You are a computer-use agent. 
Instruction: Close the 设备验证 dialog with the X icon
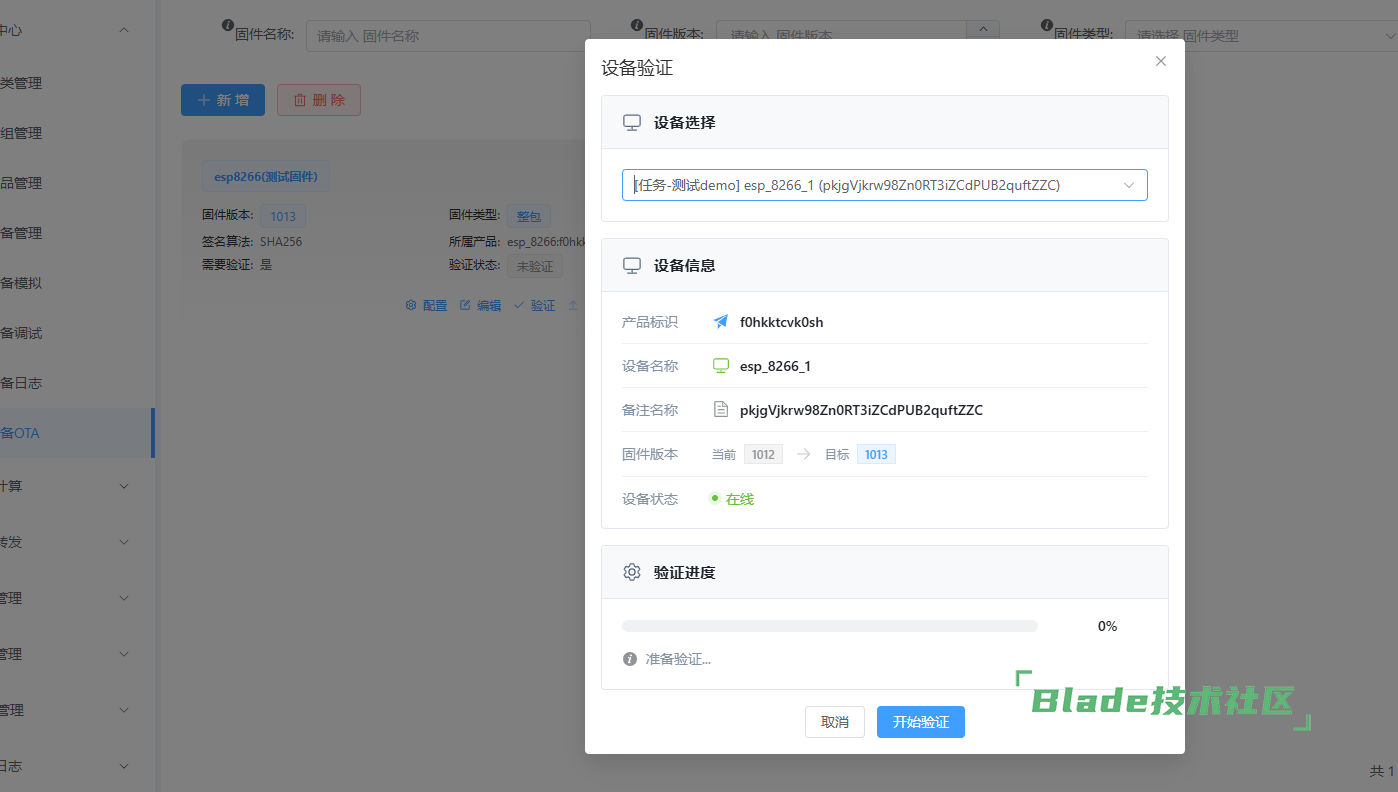point(1160,61)
